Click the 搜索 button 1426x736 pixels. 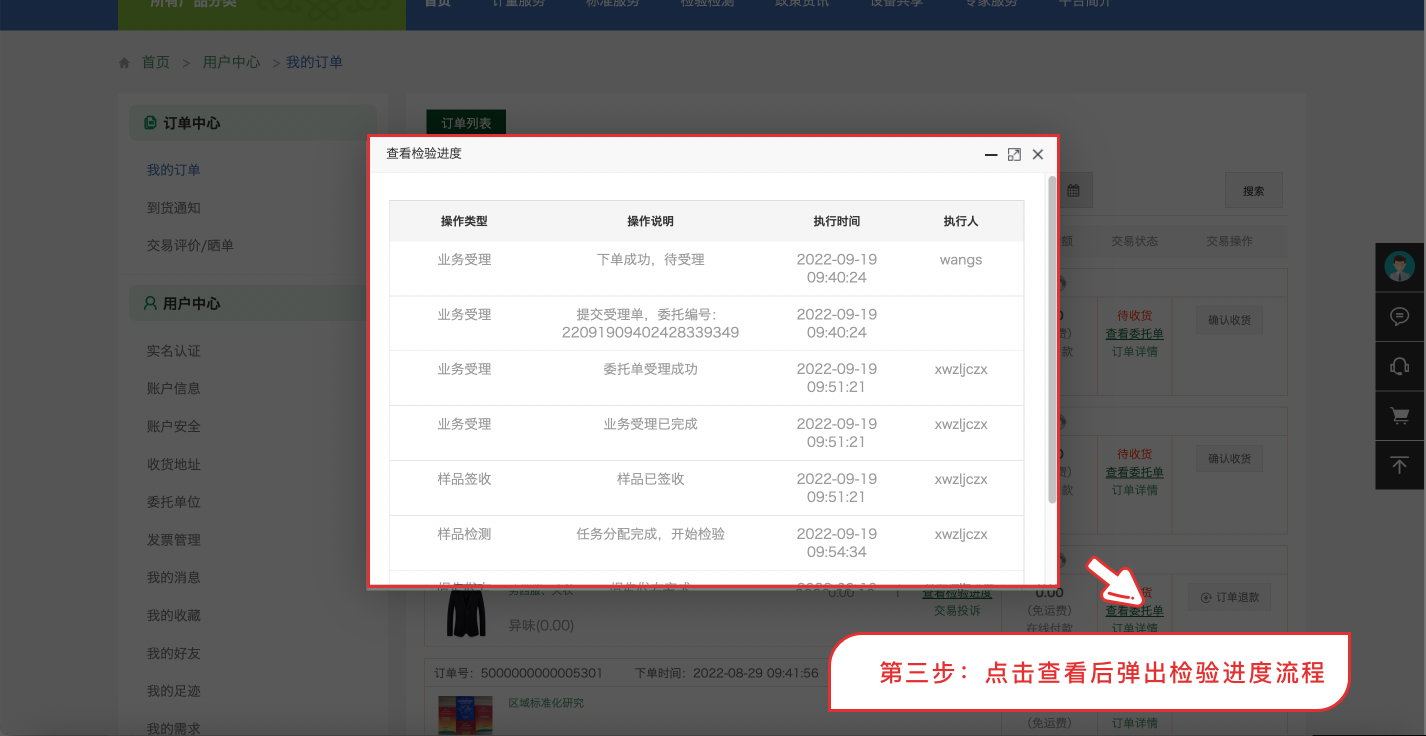pos(1254,191)
